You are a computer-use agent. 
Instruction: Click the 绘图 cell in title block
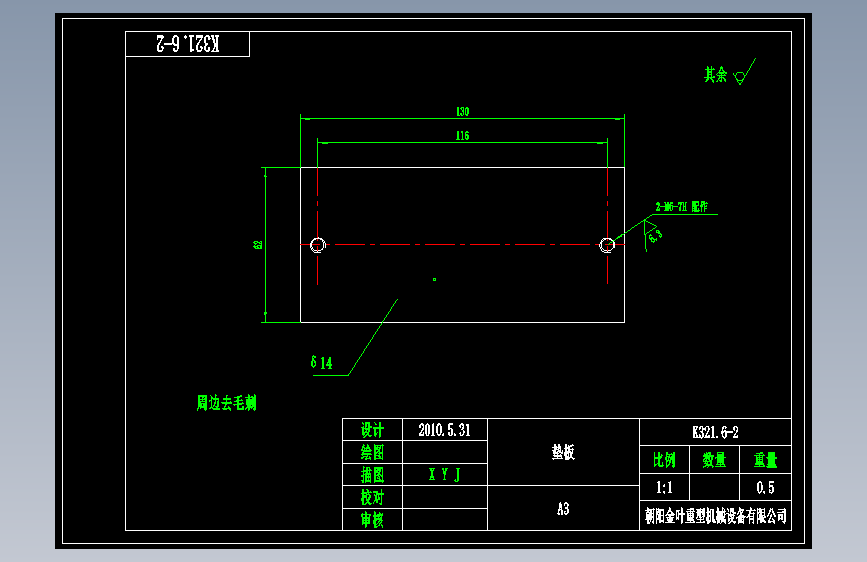372,452
